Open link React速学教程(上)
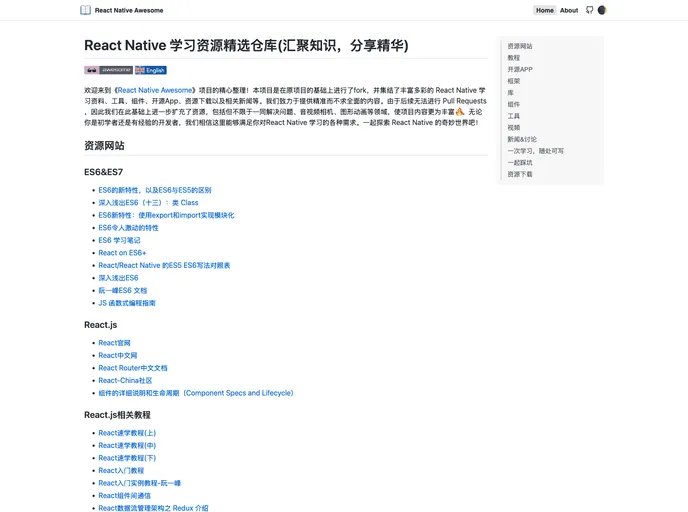Screen dimensions: 688x512 pos(127,433)
